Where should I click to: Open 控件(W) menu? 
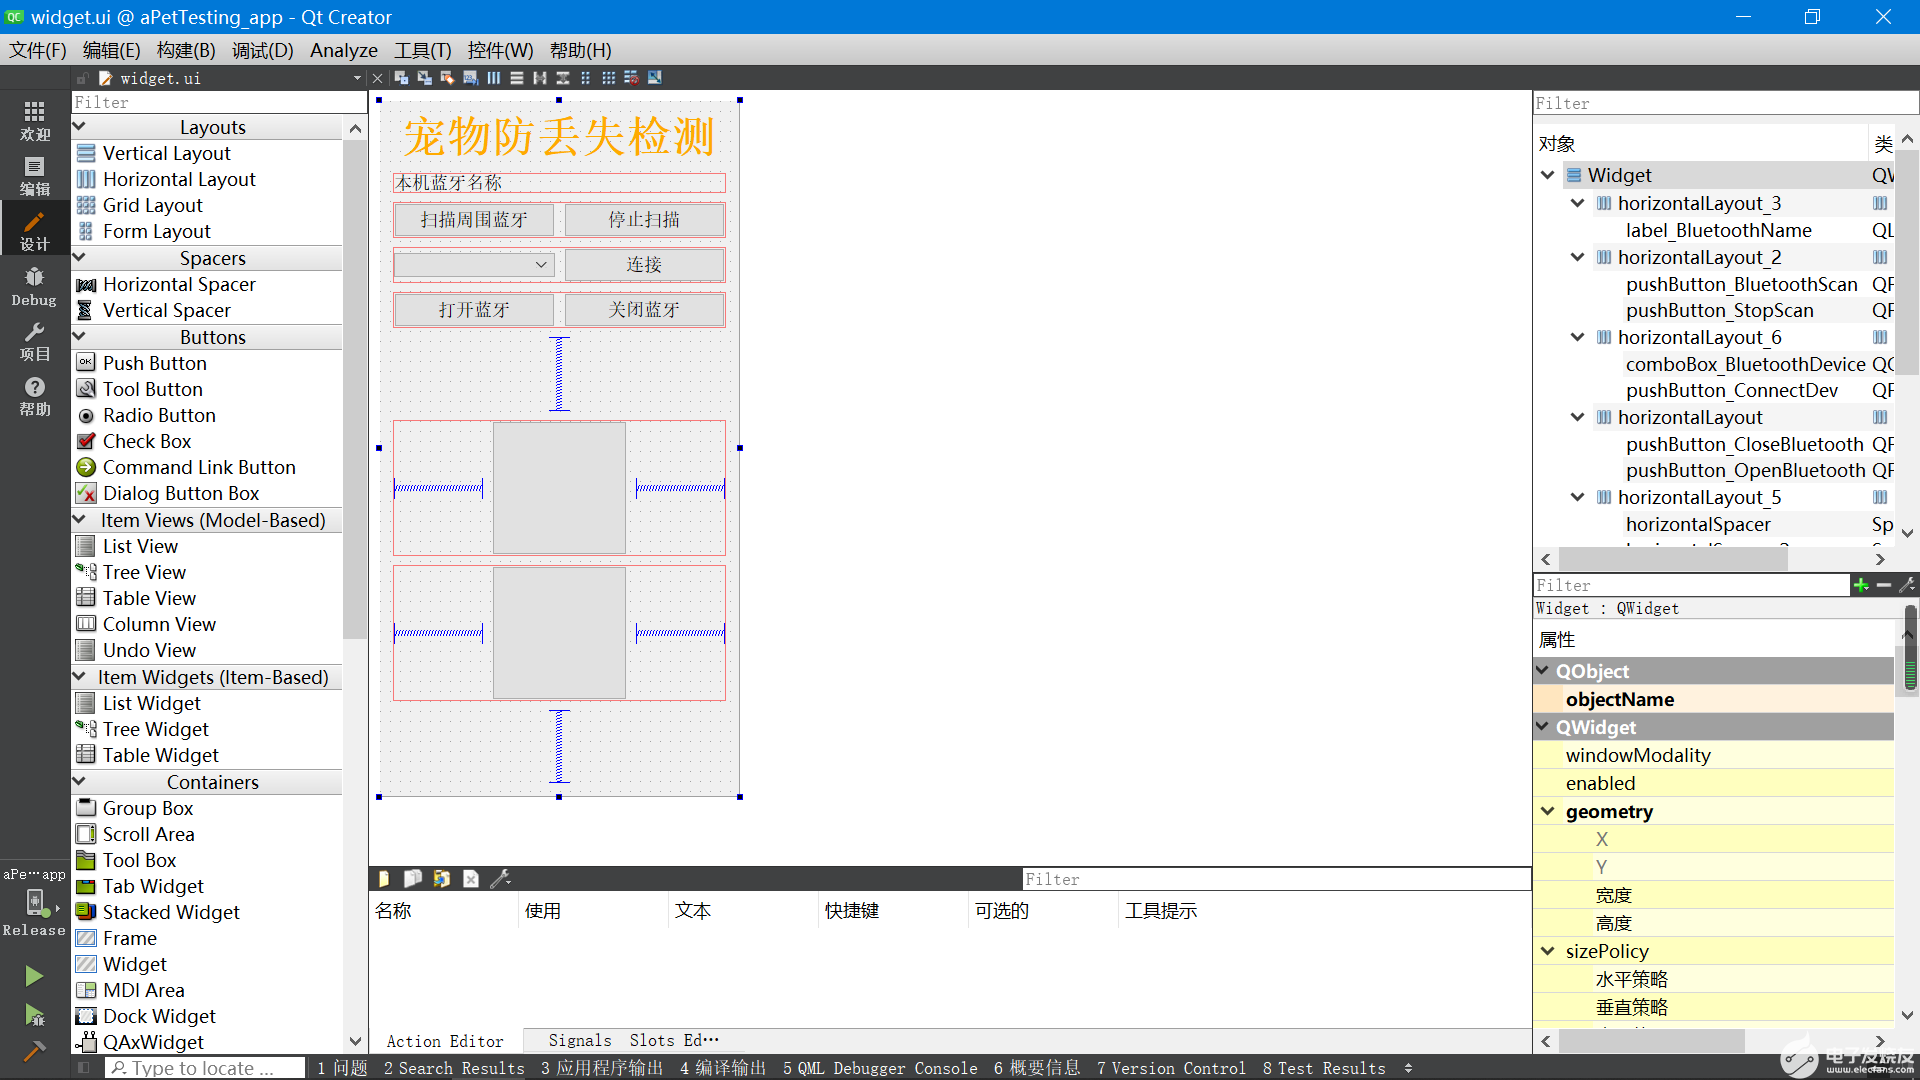[x=500, y=50]
